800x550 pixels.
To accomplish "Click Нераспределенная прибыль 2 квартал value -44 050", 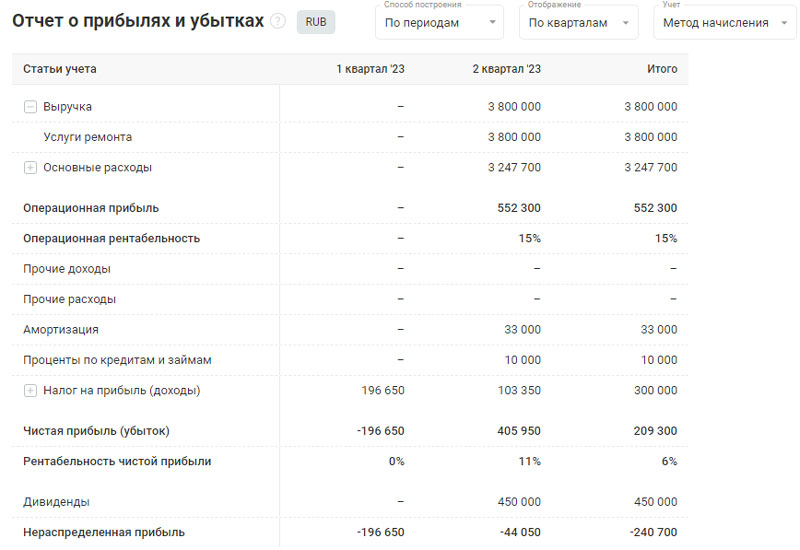I will tap(520, 532).
